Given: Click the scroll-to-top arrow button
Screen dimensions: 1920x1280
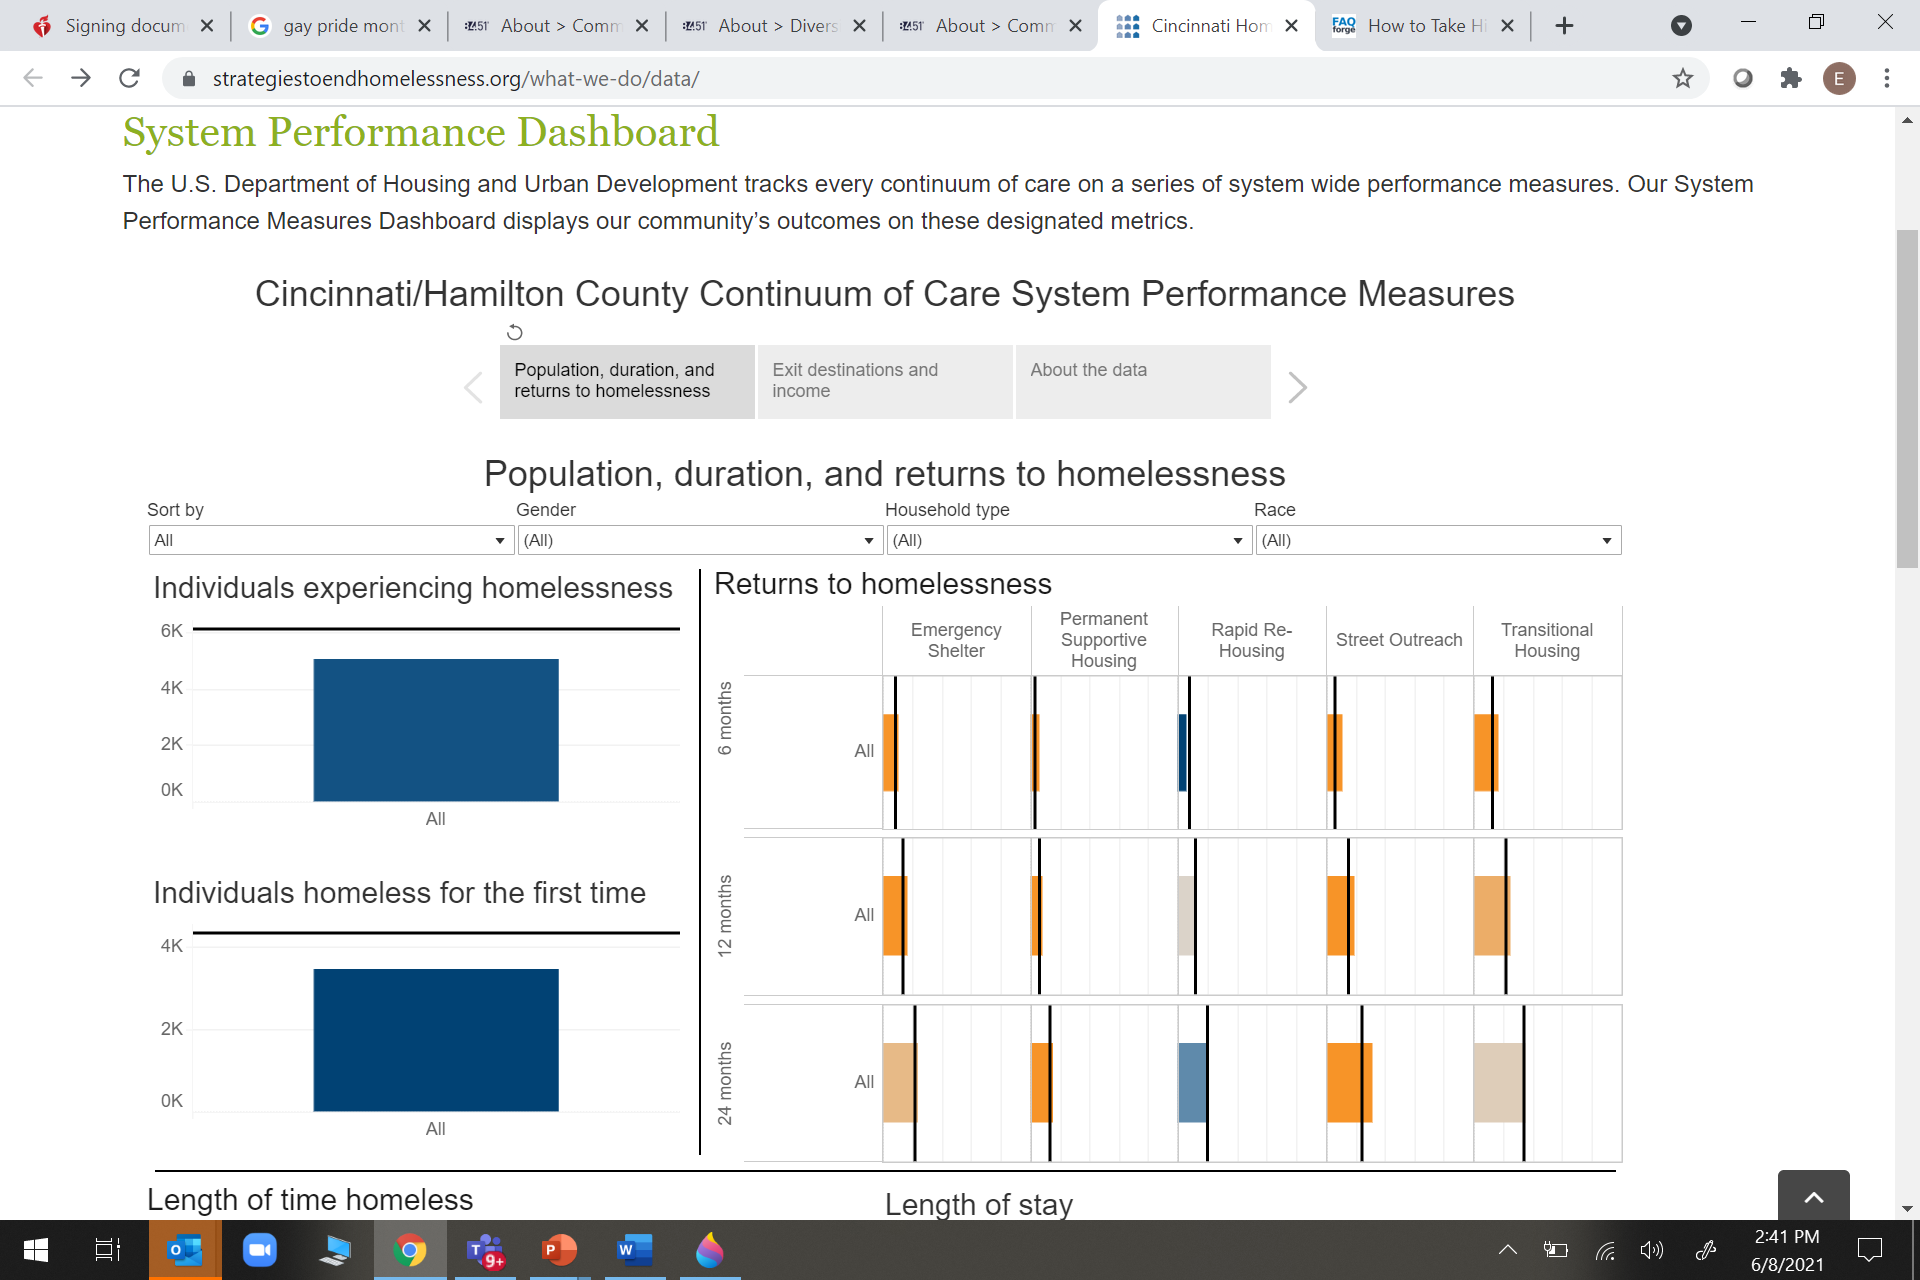Looking at the screenshot, I should point(1813,1196).
